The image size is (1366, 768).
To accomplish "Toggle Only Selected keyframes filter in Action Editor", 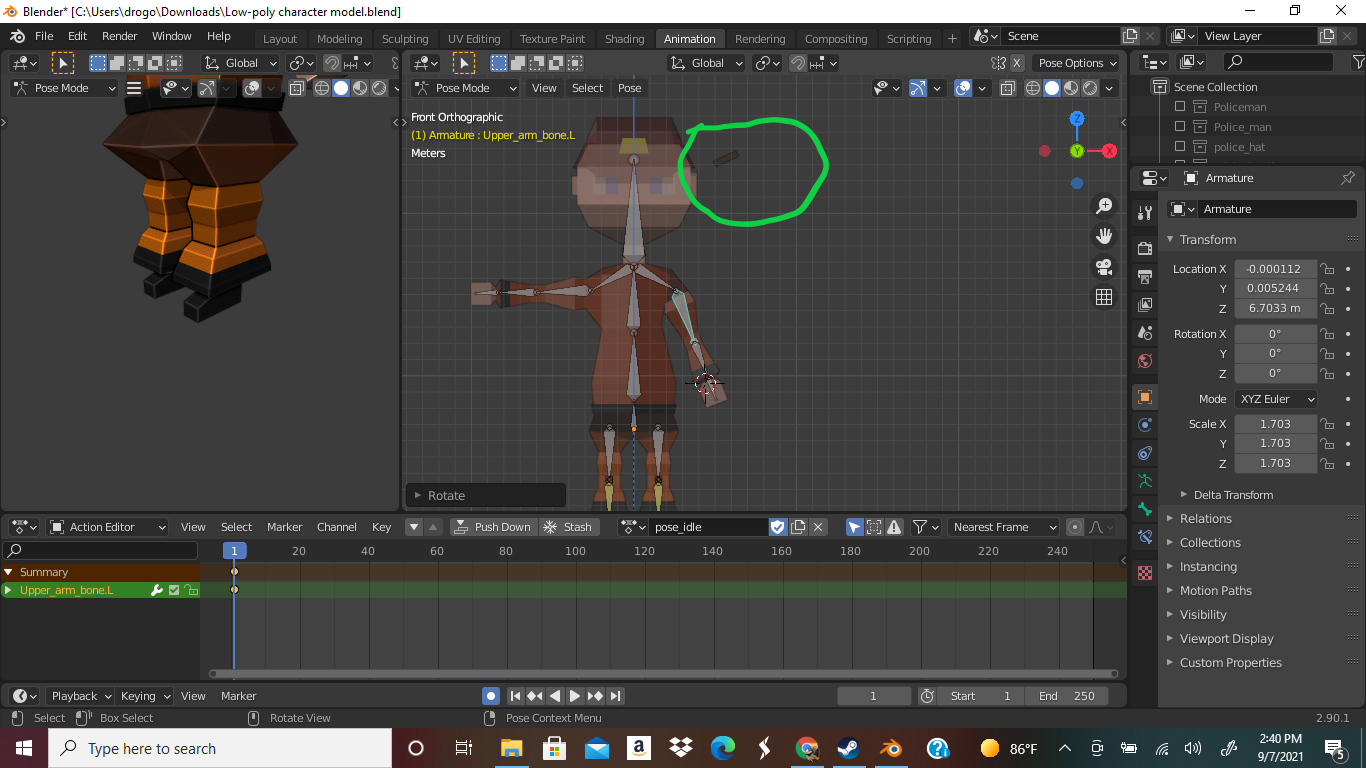I will click(x=854, y=527).
